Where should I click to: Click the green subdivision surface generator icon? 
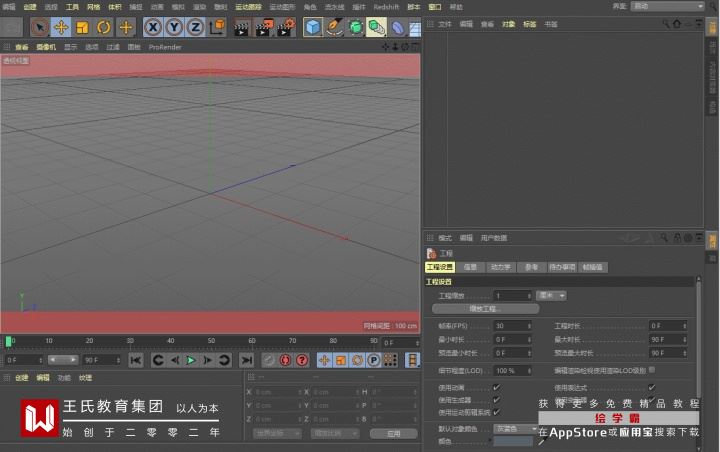(355, 28)
